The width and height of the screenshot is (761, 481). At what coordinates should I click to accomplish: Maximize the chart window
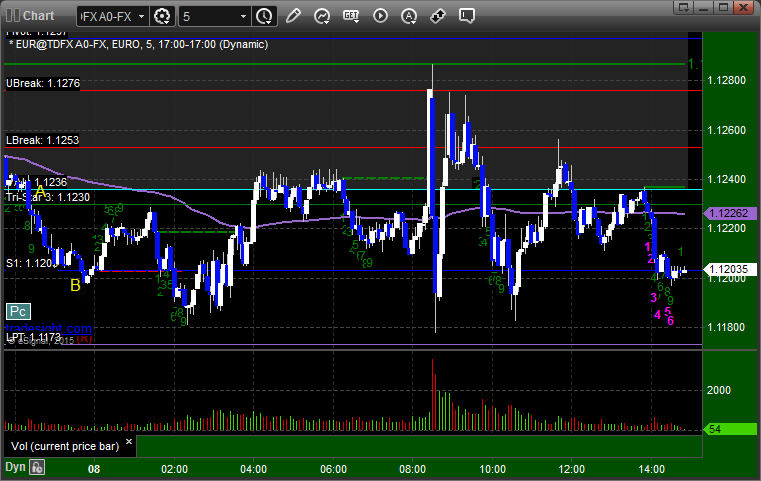(x=723, y=7)
